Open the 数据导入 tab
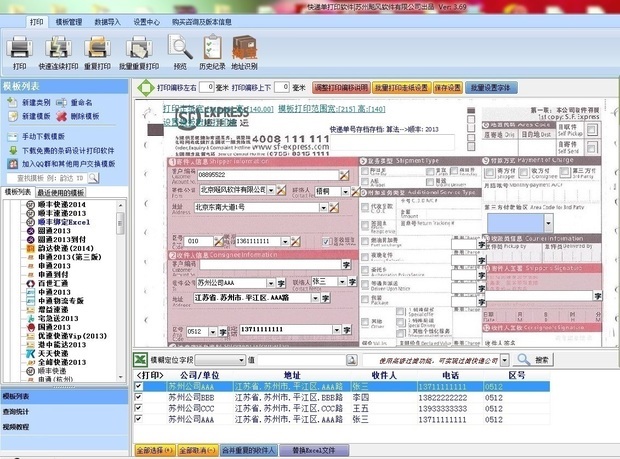The width and height of the screenshot is (620, 459). tap(107, 20)
